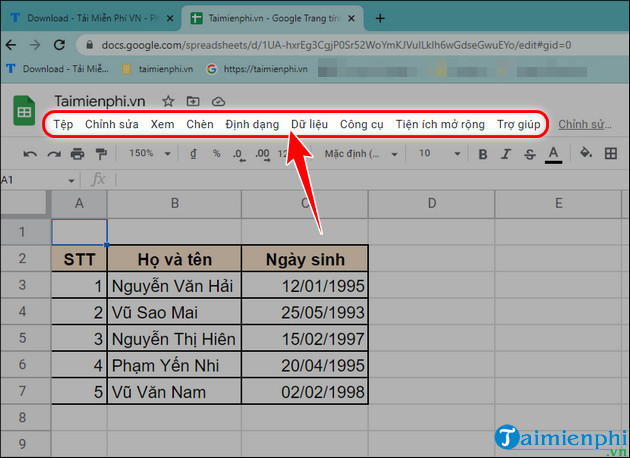630x458 pixels.
Task: Toggle italic formatting
Action: pyautogui.click(x=506, y=154)
